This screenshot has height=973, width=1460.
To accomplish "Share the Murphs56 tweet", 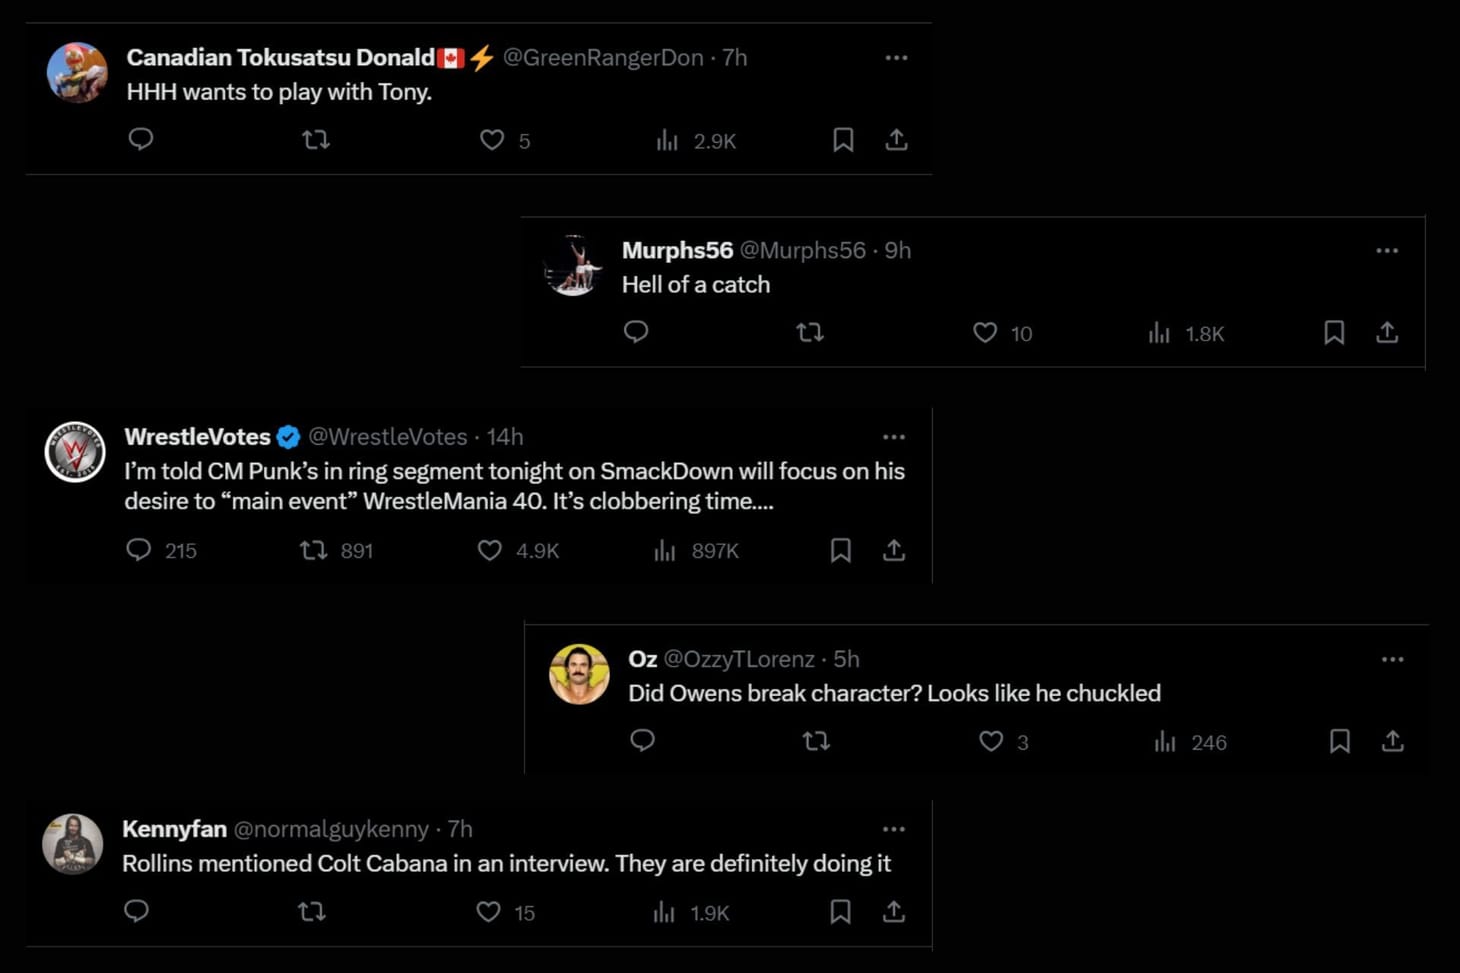I will tap(1386, 333).
